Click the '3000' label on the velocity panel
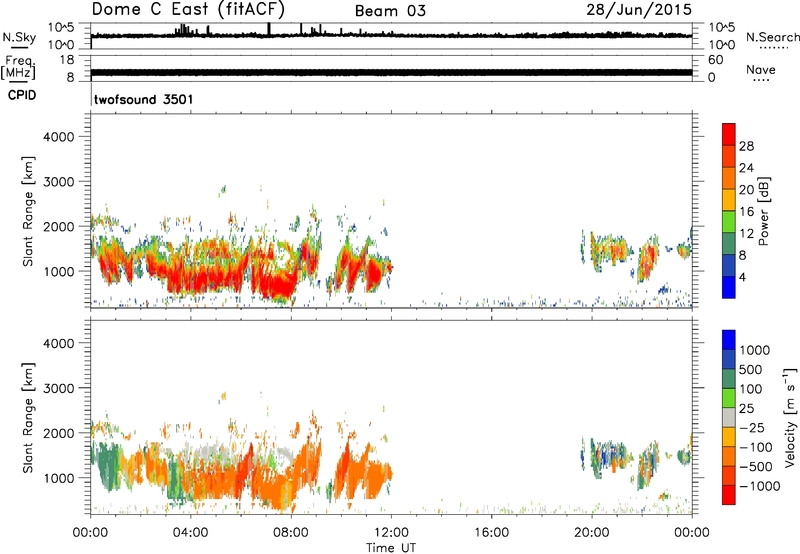Image resolution: width=800 pixels, height=554 pixels. [x=58, y=388]
